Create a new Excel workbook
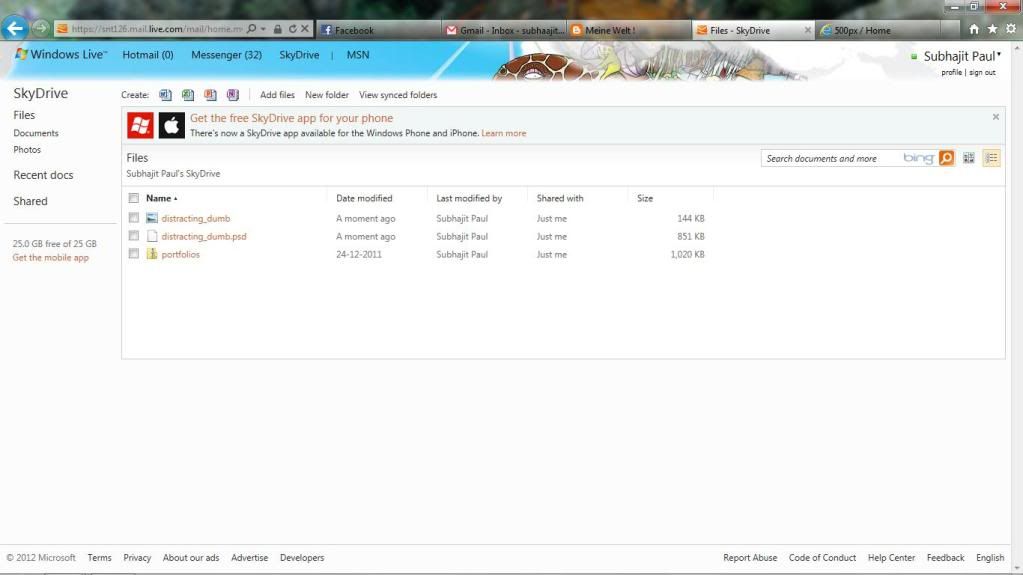The width and height of the screenshot is (1023, 575). point(188,95)
